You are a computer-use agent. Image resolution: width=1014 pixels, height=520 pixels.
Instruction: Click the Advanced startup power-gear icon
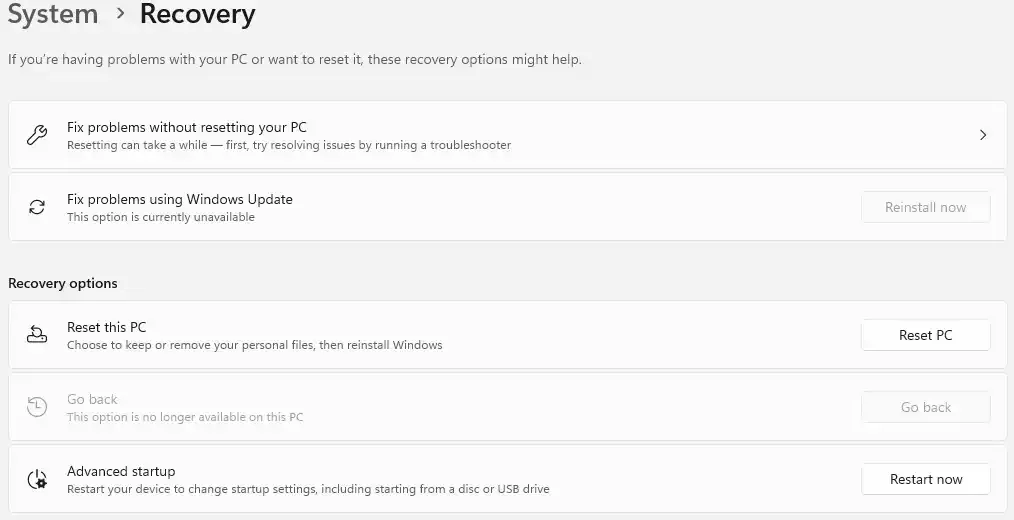(x=37, y=479)
